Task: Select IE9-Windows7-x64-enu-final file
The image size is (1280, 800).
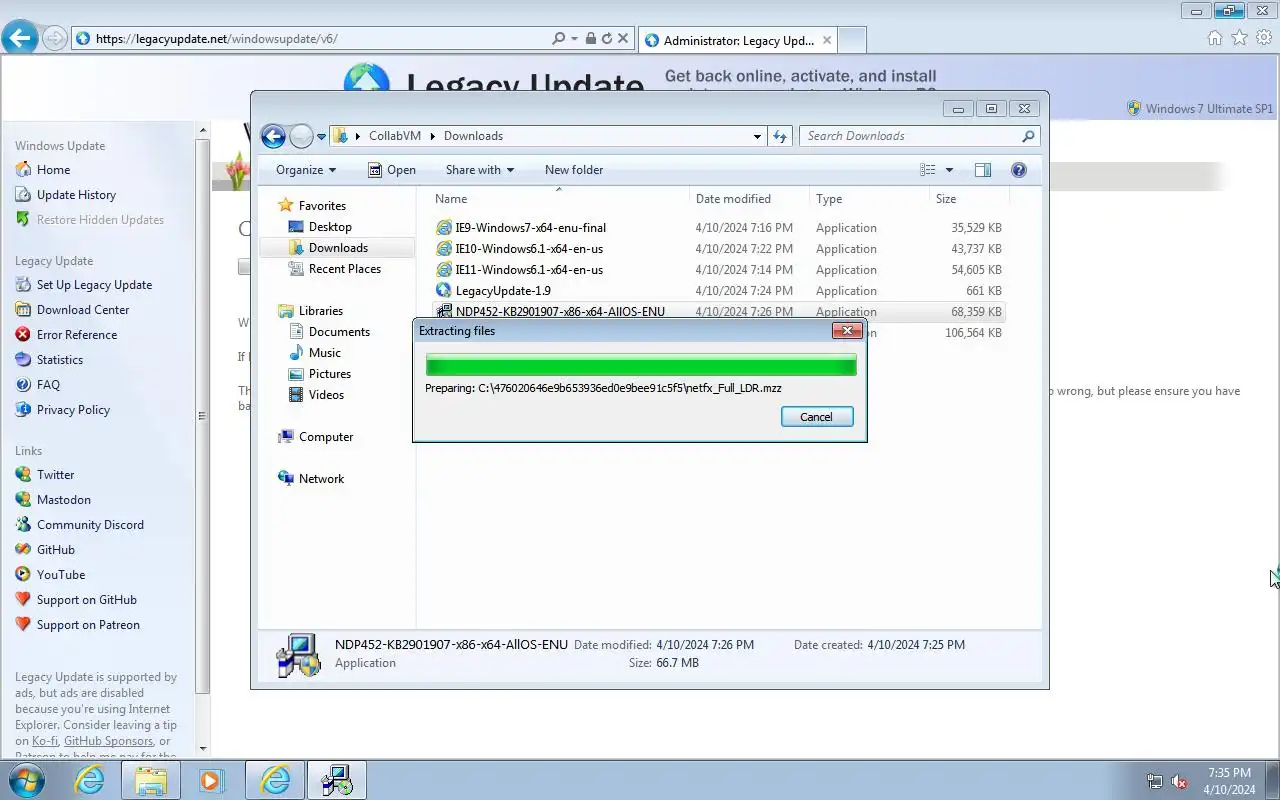Action: tap(719, 228)
